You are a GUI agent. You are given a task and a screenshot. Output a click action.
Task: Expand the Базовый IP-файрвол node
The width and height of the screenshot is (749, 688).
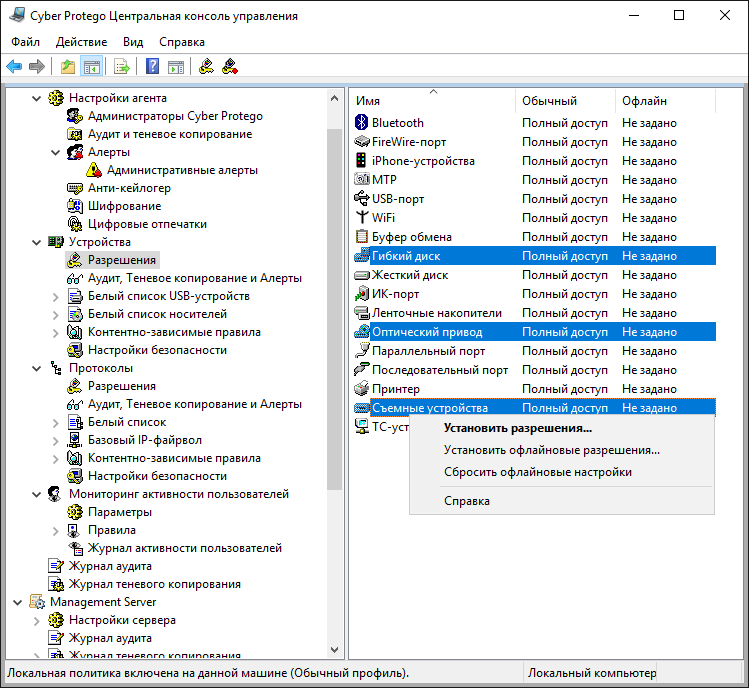click(55, 441)
